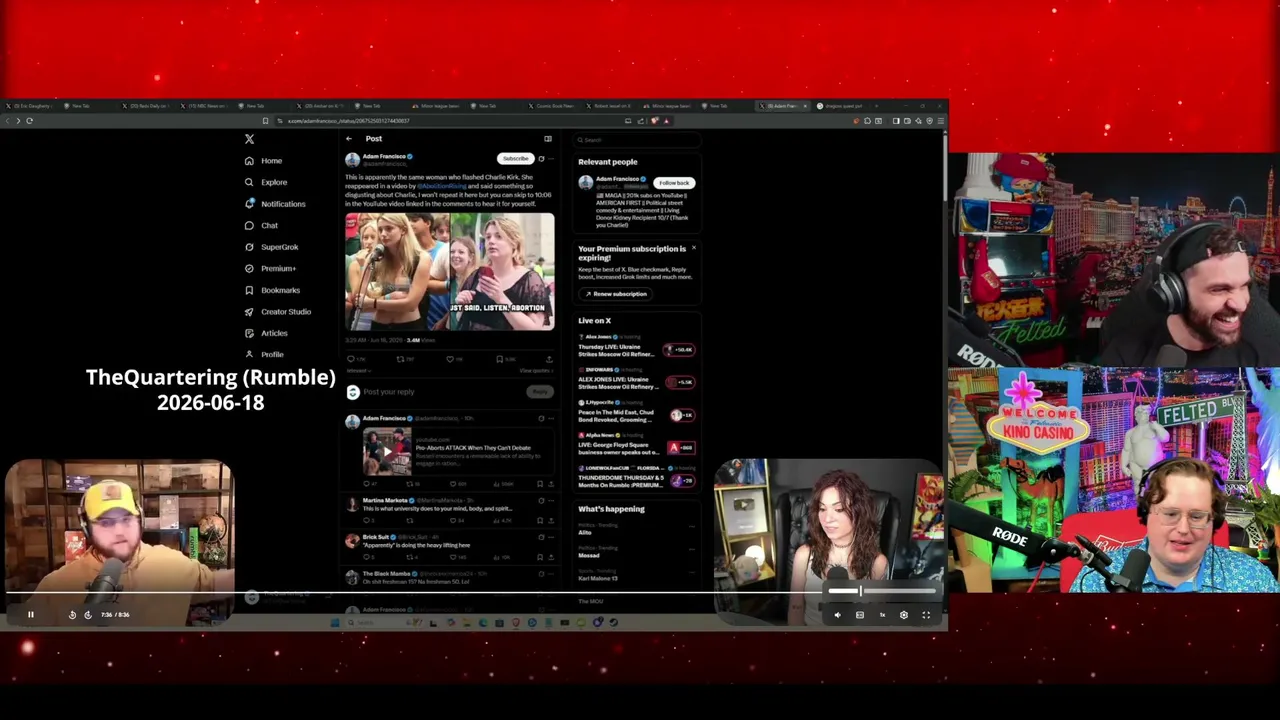The image size is (1280, 720).
Task: Click the Post your reply field
Action: [440, 392]
